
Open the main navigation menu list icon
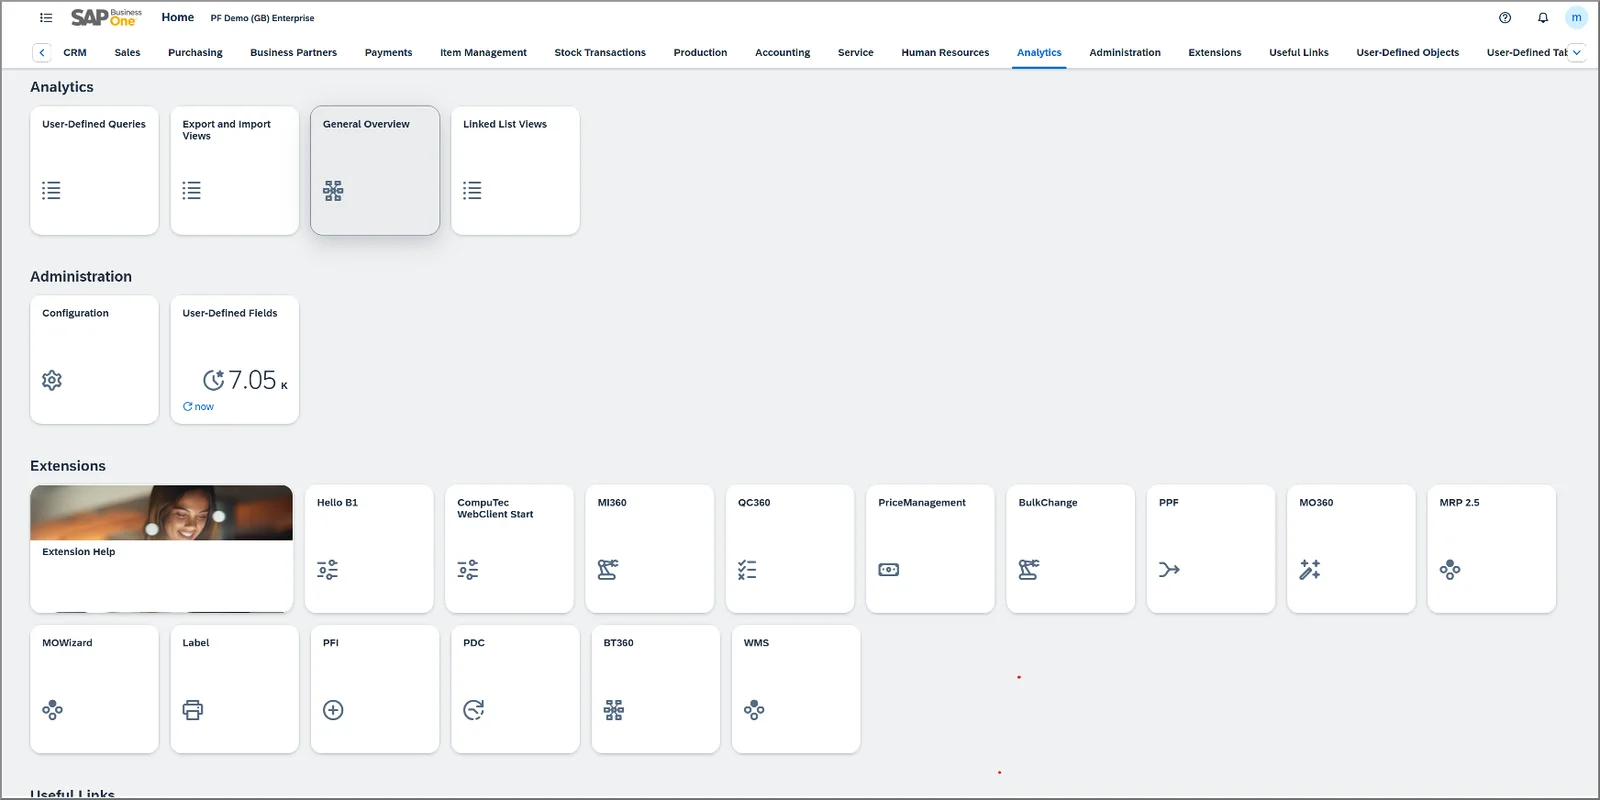click(x=46, y=18)
